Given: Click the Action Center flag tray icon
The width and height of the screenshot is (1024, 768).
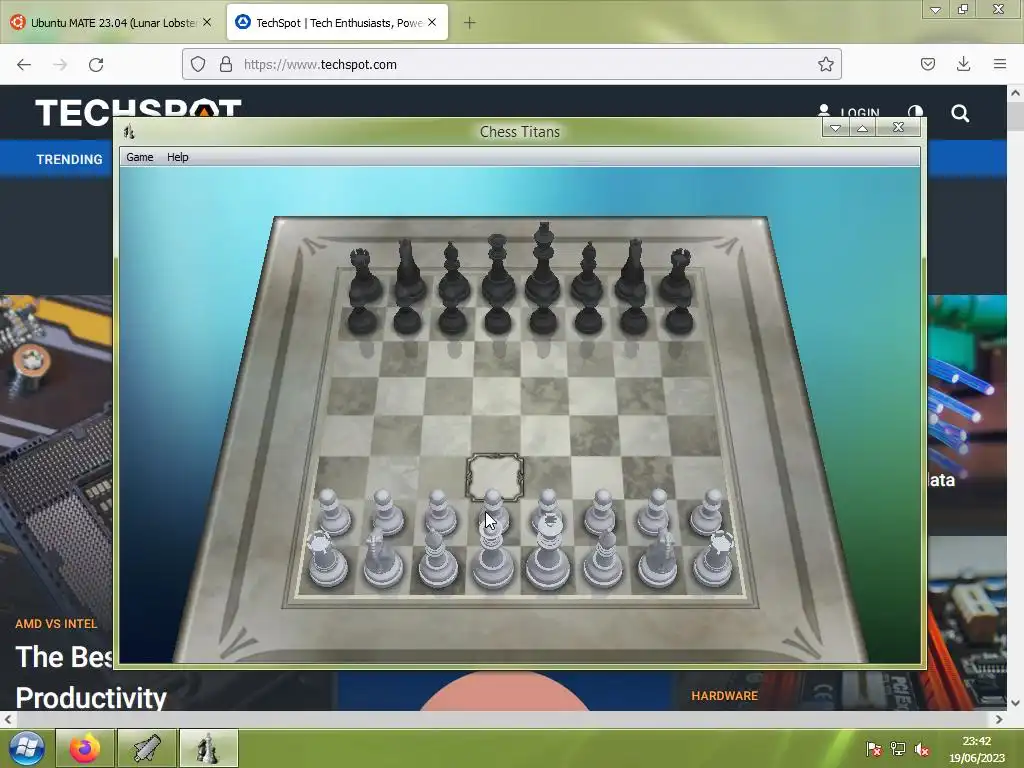Looking at the screenshot, I should pos(873,749).
